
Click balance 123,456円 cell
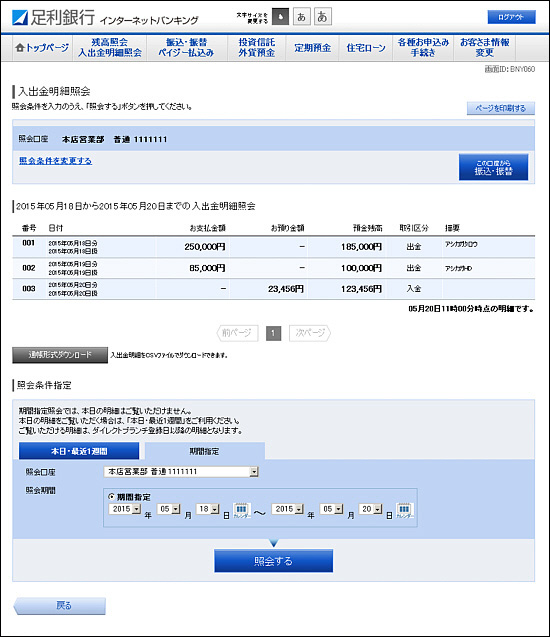[362, 289]
